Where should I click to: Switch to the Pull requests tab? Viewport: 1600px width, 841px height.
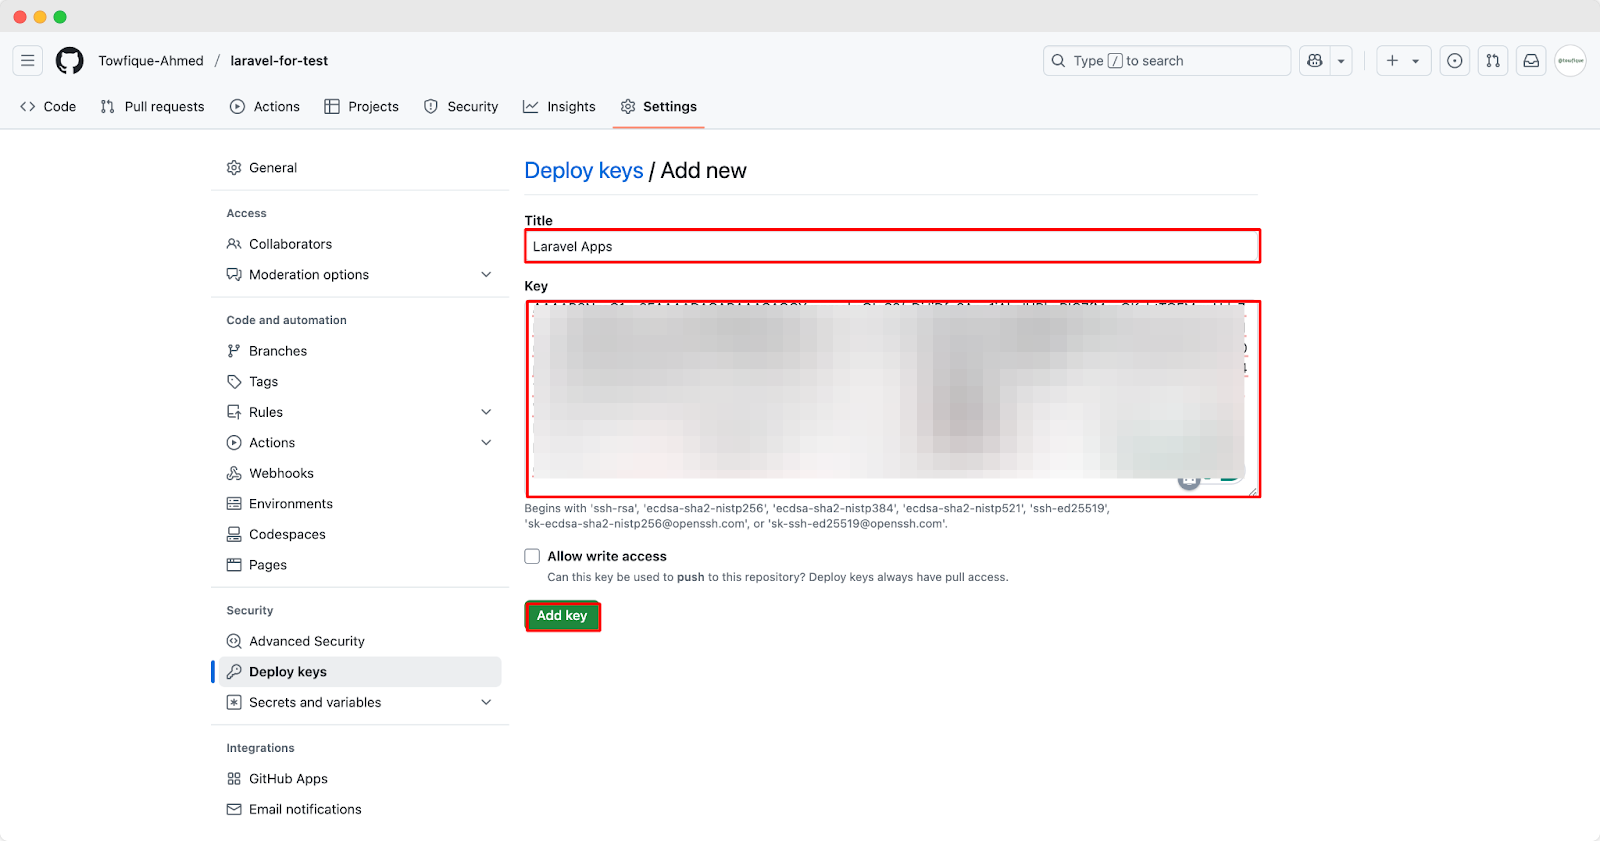coord(152,107)
